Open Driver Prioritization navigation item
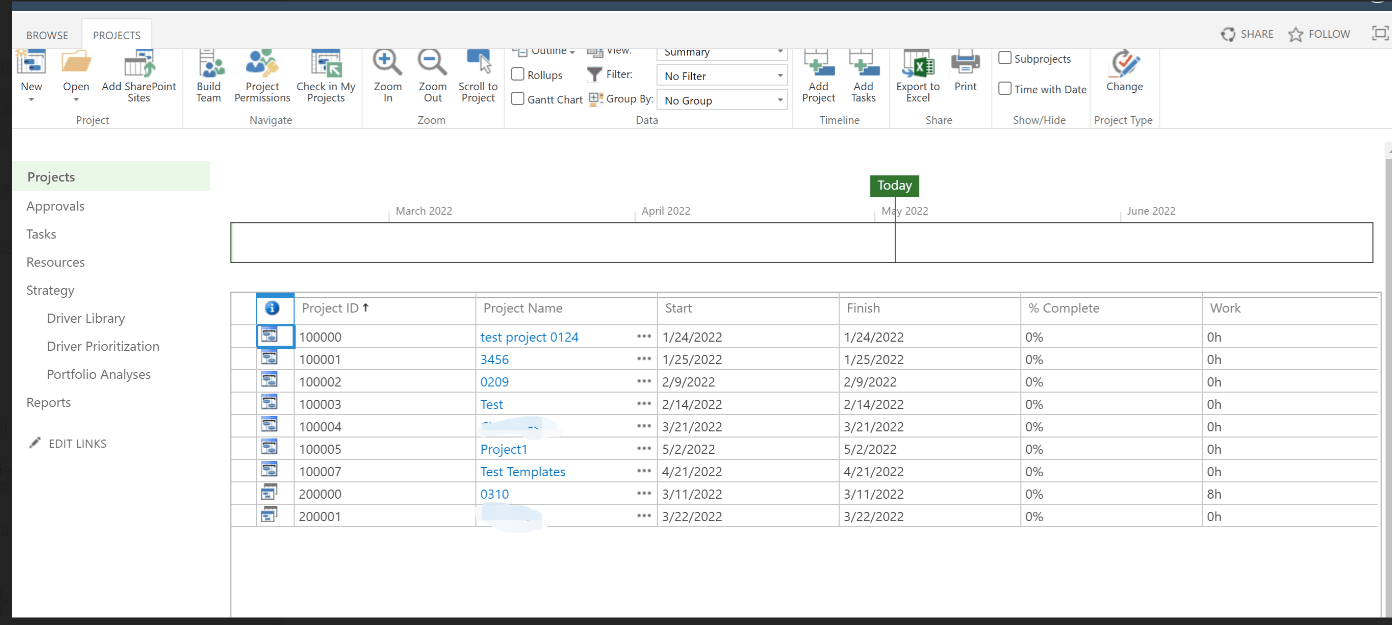Image resolution: width=1392 pixels, height=625 pixels. coord(103,346)
